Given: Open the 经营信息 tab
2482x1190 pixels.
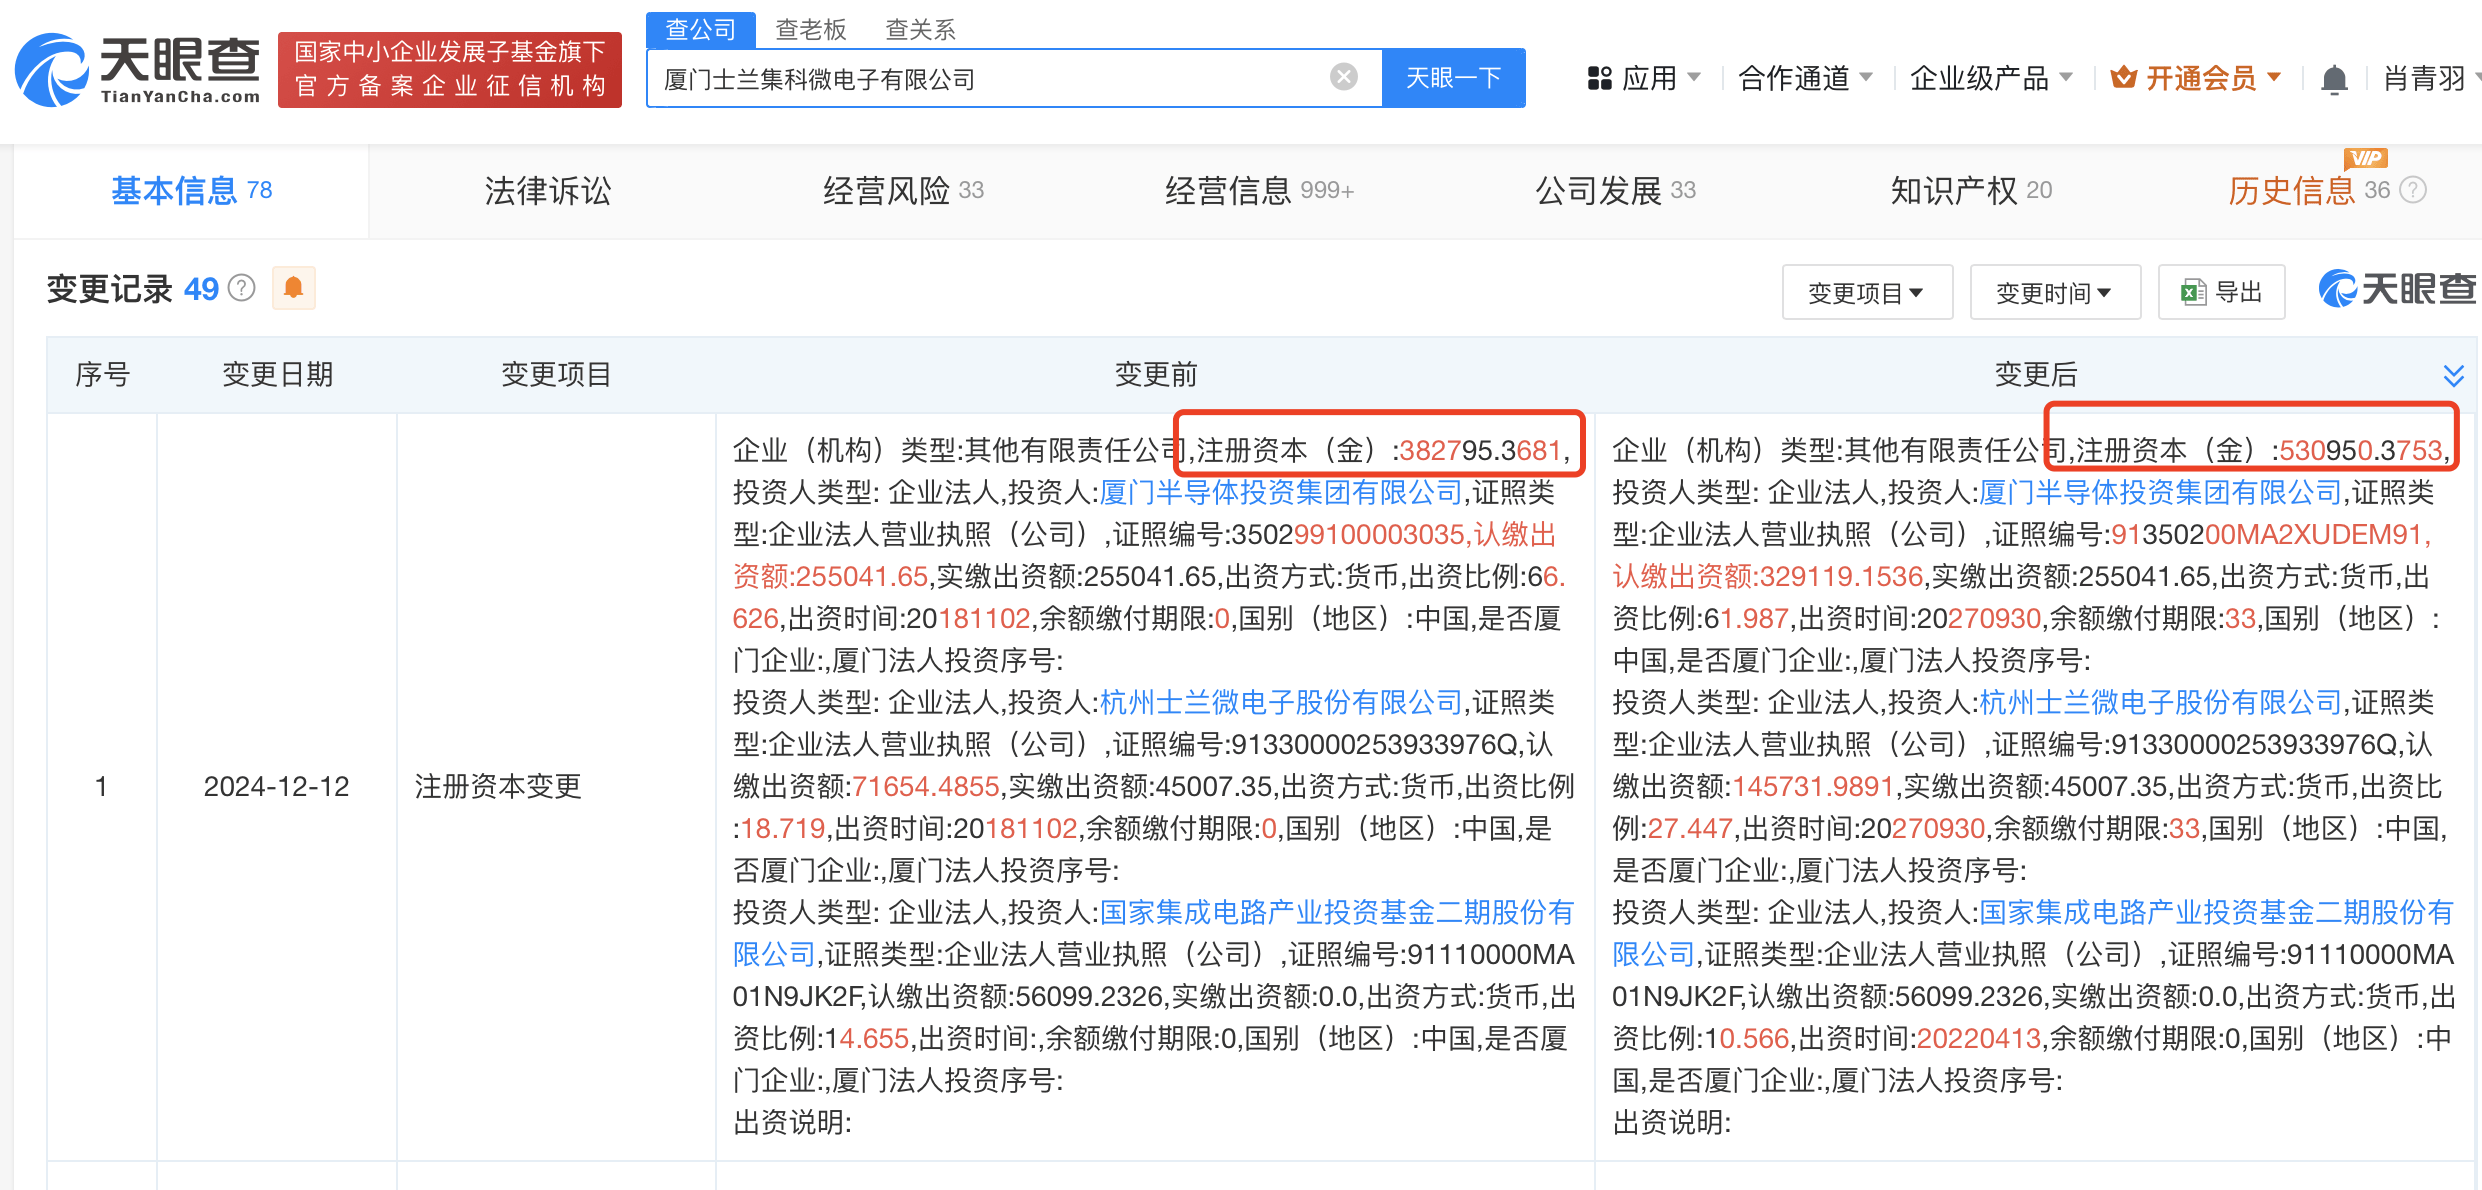Looking at the screenshot, I should click(x=1259, y=190).
